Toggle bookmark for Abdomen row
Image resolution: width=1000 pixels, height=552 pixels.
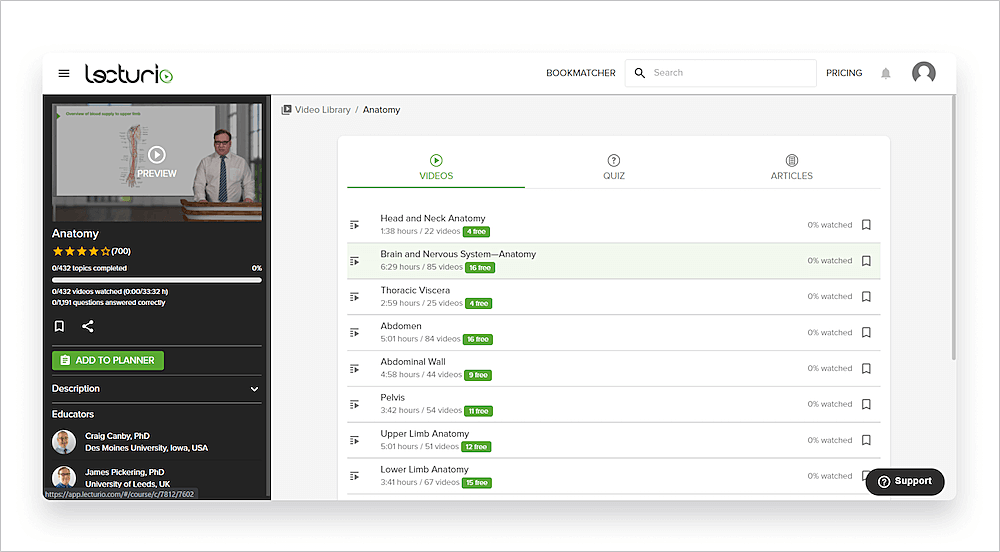(x=866, y=333)
